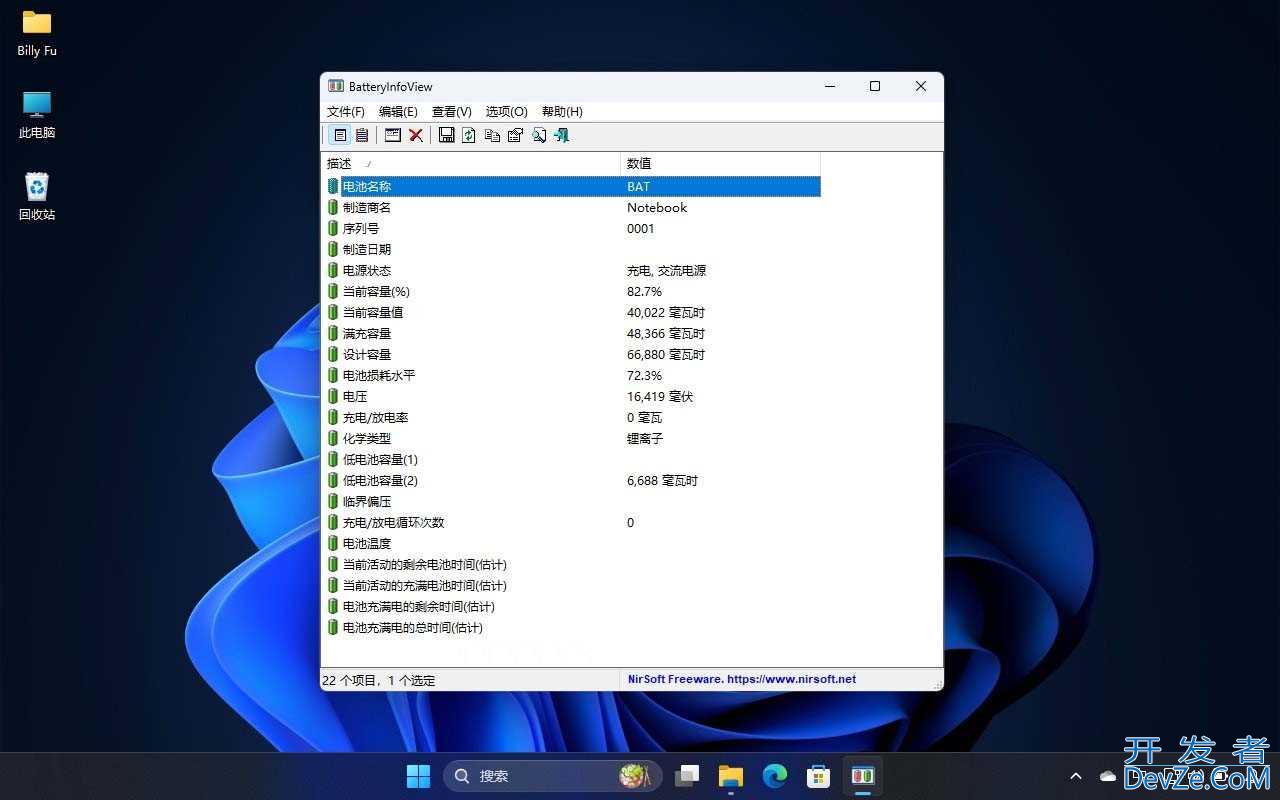
Task: Open the 帮助(H) menu
Action: 562,112
